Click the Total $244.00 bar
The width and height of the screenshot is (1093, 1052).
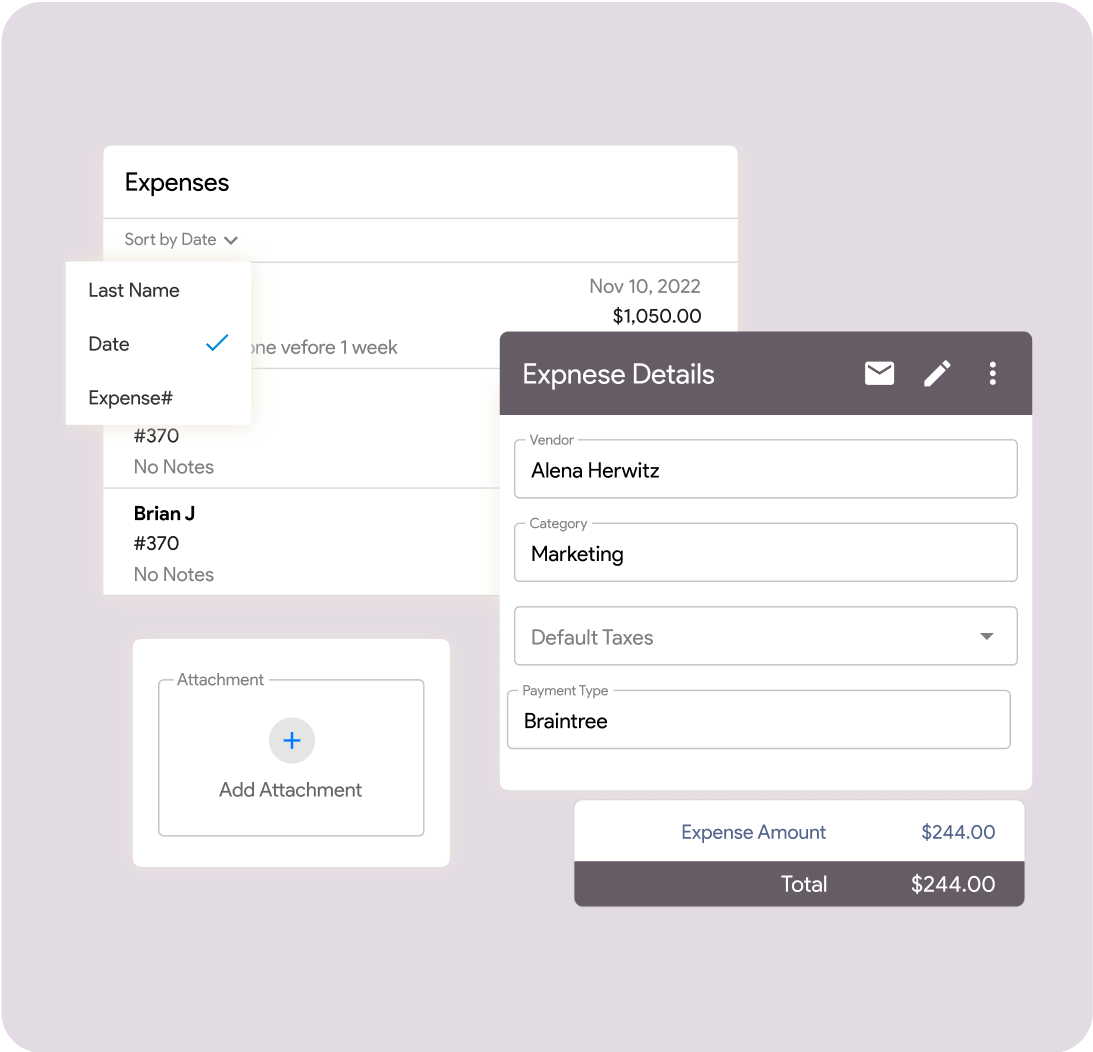(799, 884)
